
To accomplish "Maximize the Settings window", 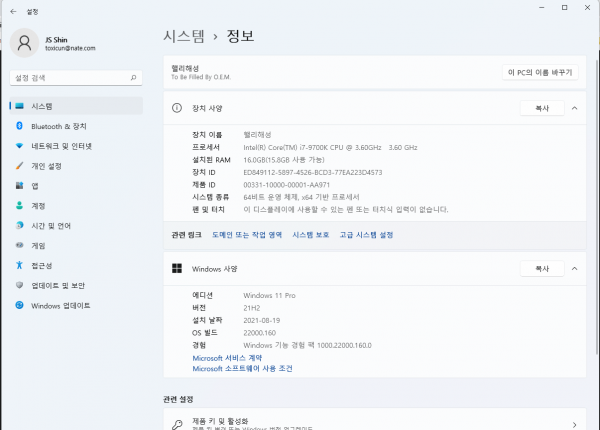I will (564, 8).
